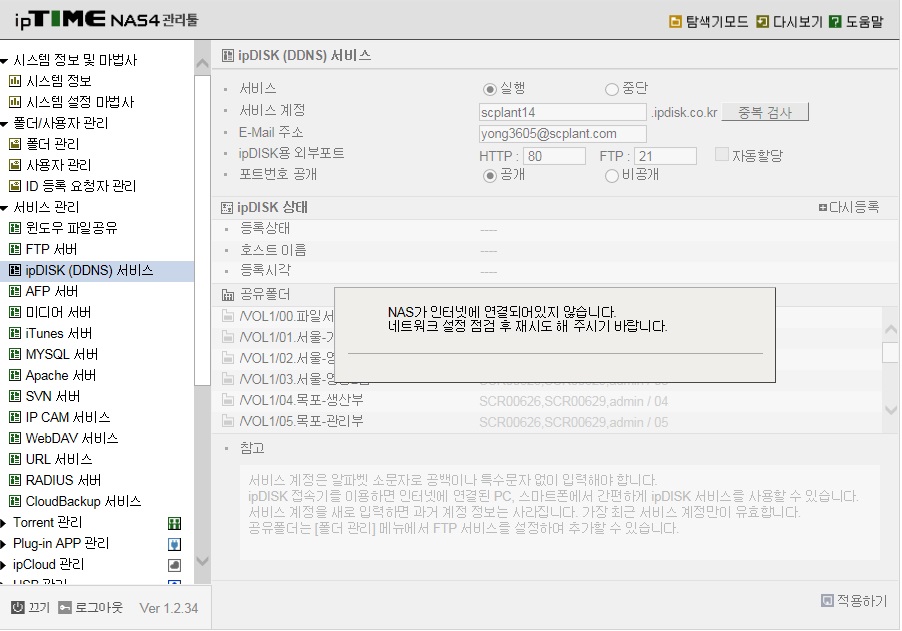
Task: Expand Plug-in APP 관리 section
Action: pos(3,544)
